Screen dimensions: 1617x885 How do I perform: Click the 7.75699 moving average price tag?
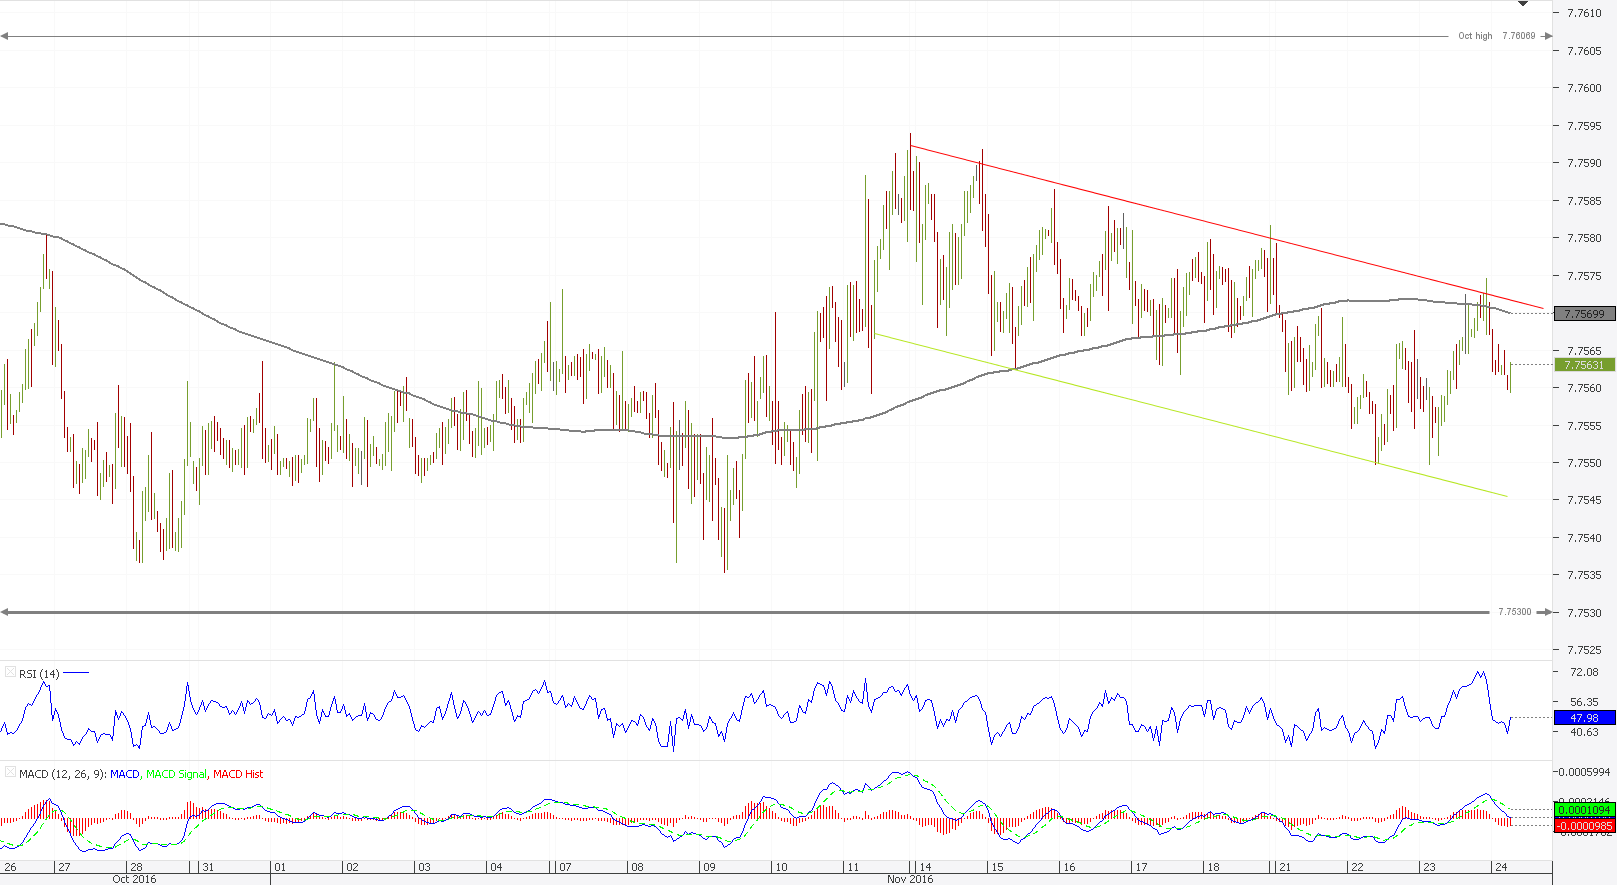[x=1585, y=314]
